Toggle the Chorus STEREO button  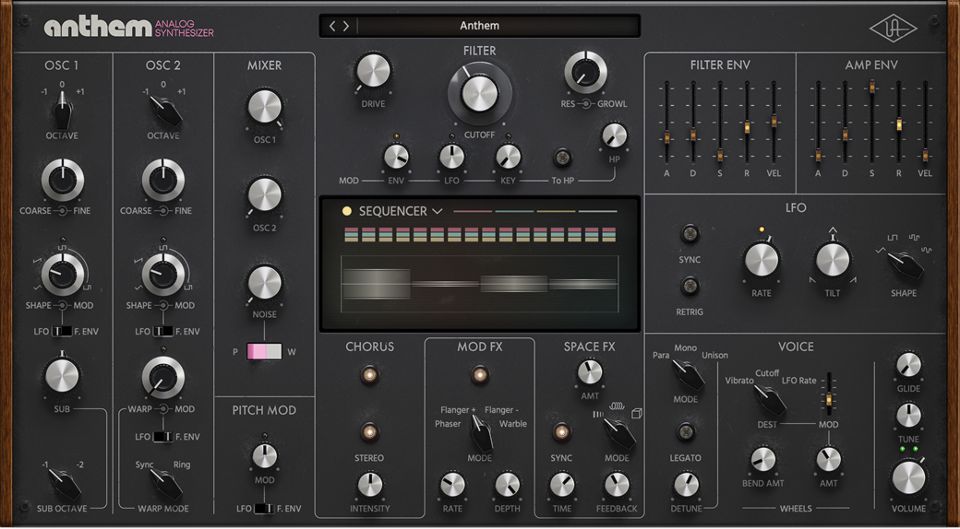[x=369, y=432]
